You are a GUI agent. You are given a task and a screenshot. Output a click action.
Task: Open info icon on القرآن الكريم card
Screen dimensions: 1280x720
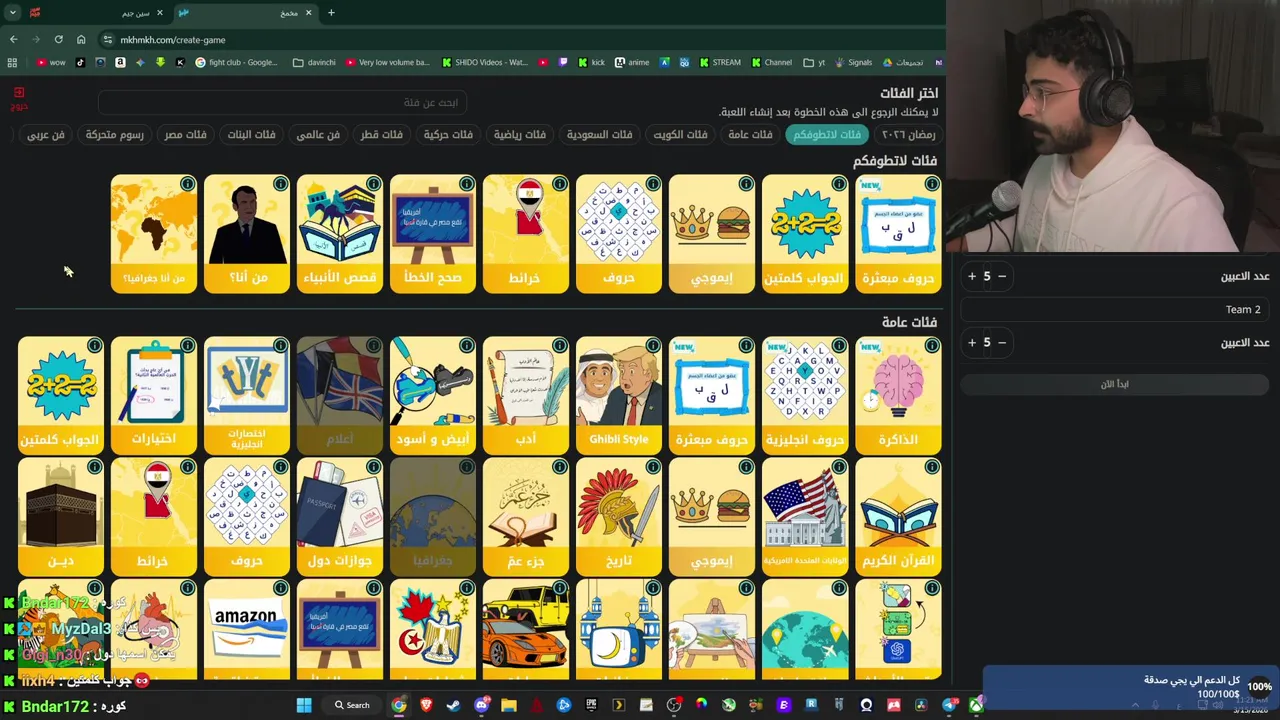tap(931, 467)
